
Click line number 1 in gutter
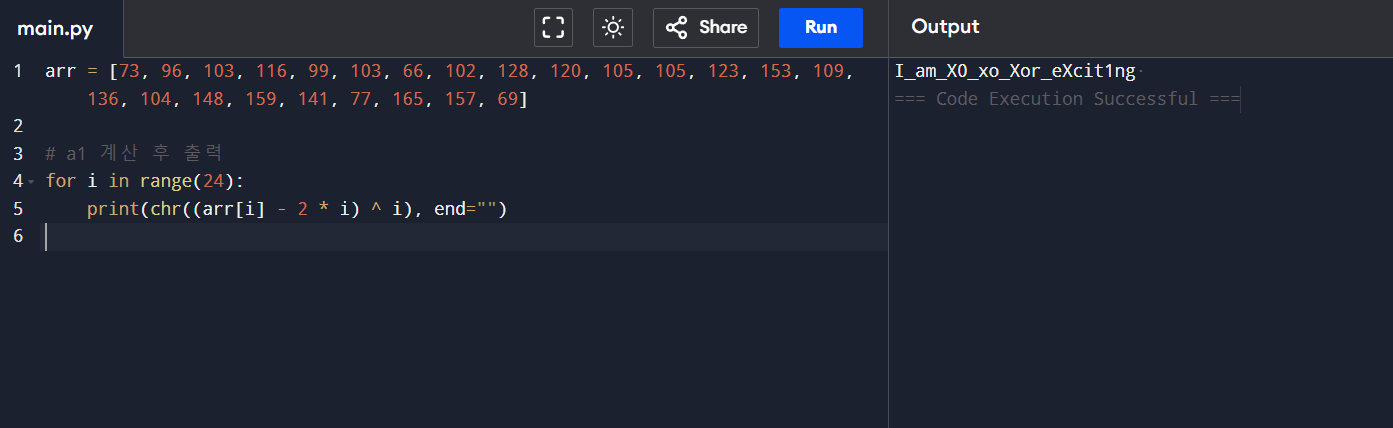(17, 71)
